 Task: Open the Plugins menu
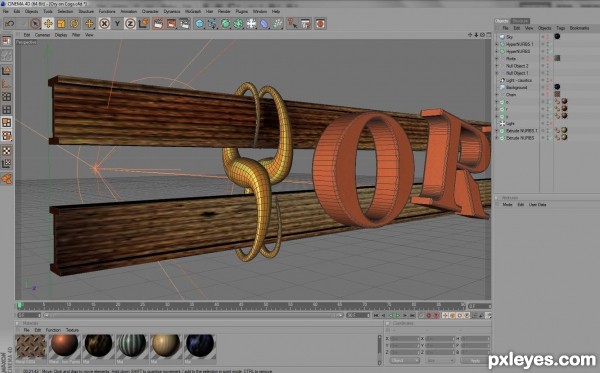click(x=241, y=11)
